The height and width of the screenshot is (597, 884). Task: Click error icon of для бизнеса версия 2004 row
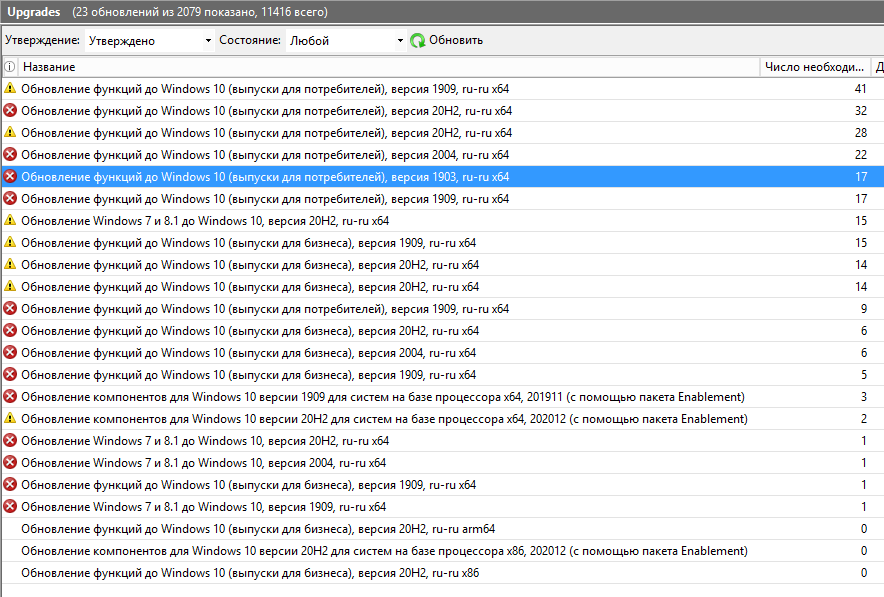coord(10,352)
